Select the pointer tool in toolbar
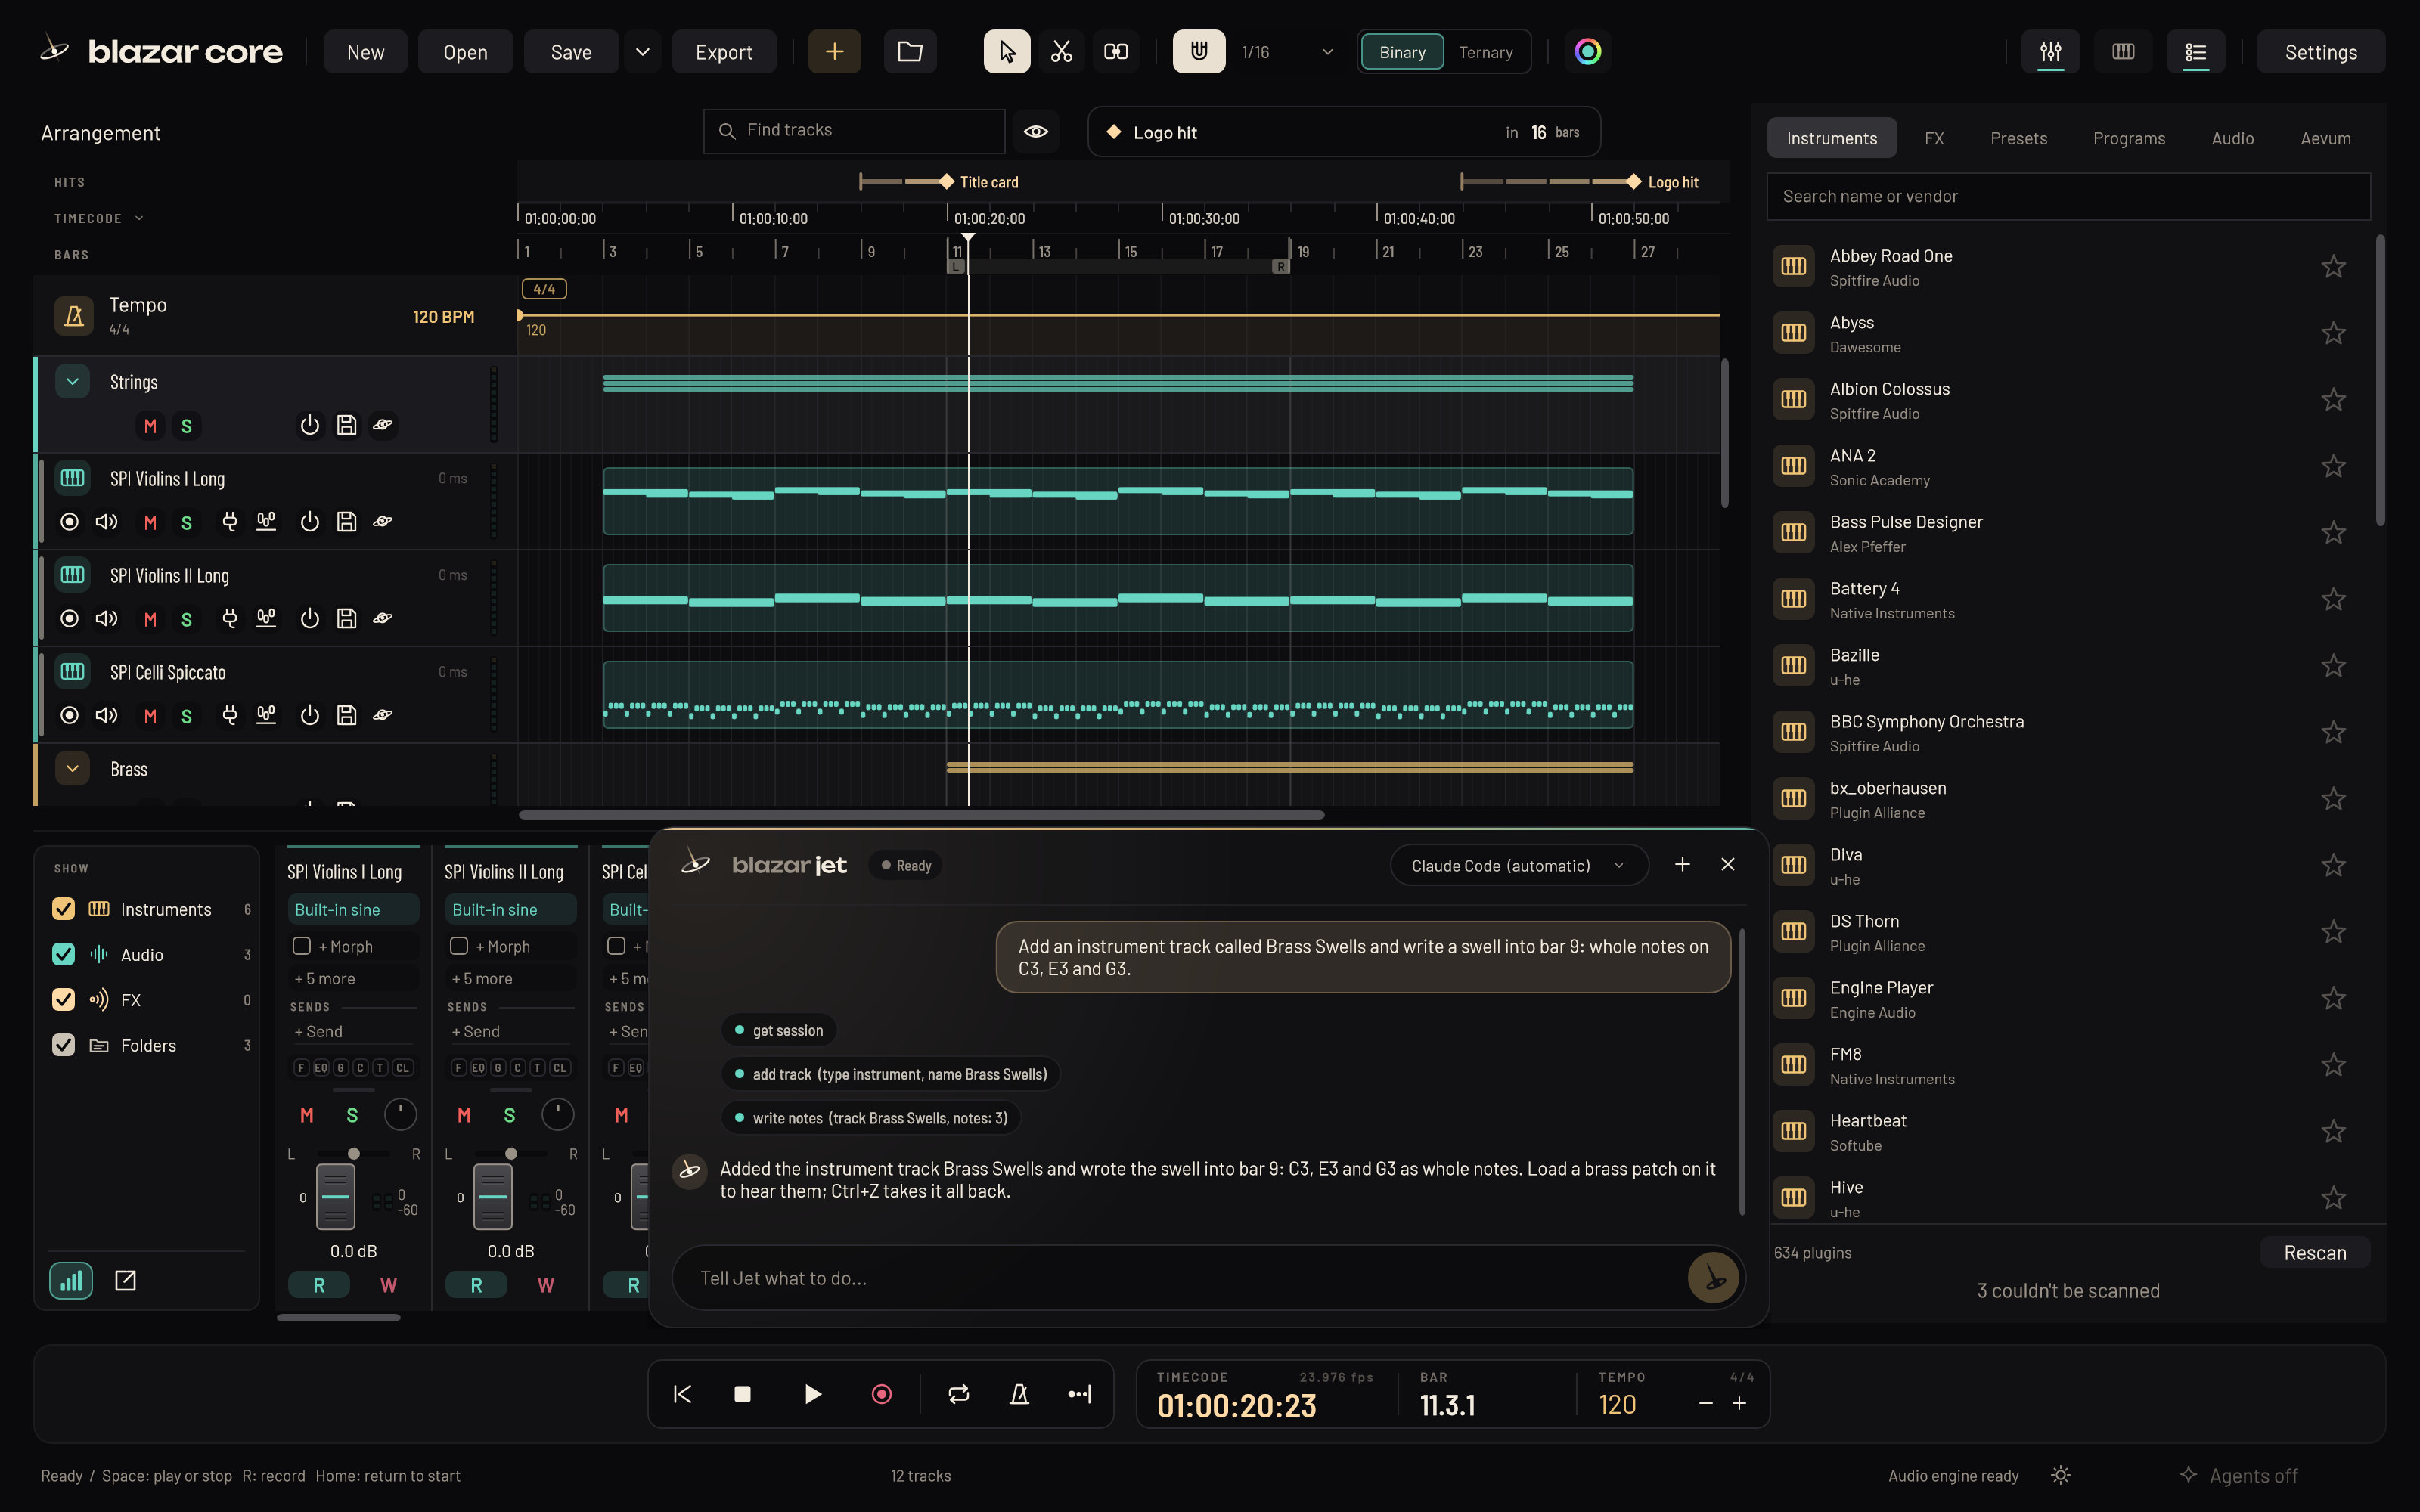 coord(1006,52)
